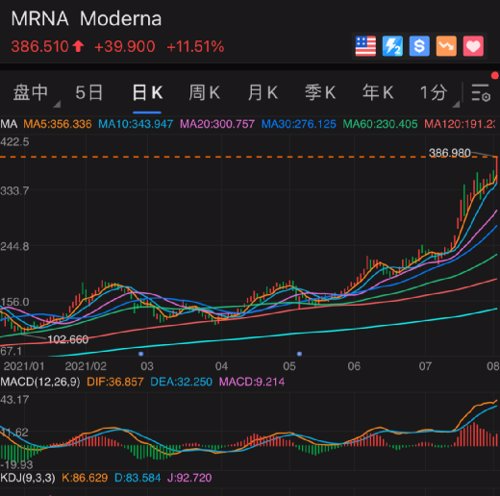The height and width of the screenshot is (496, 500).
Task: Tap the DIF:36.857 value
Action: pyautogui.click(x=115, y=382)
